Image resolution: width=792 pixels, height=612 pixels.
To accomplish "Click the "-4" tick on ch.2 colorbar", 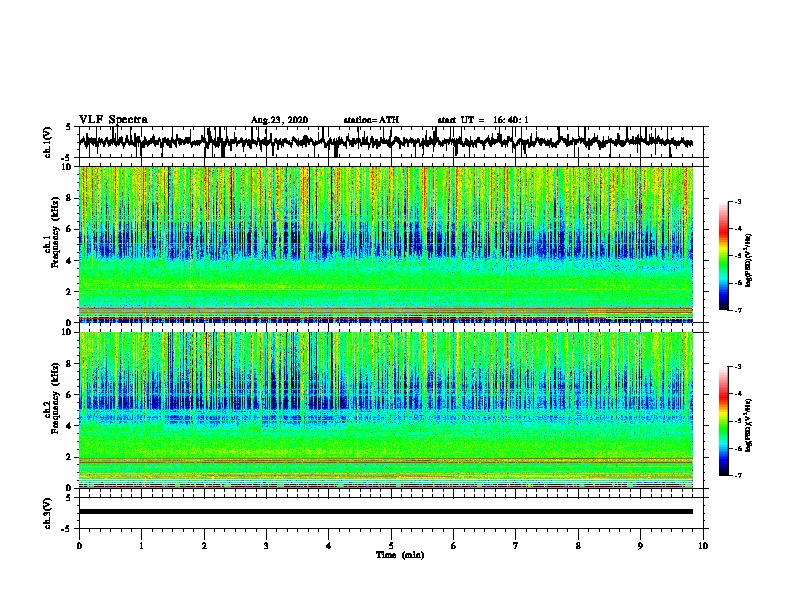I will (737, 393).
